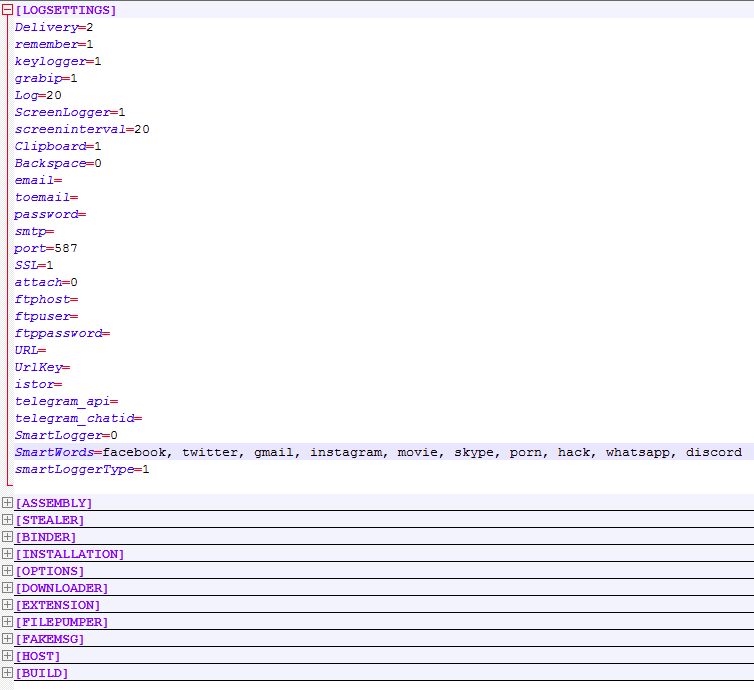Expand the INSTALLATION section
Screen dimensions: 754x690
[7, 553]
